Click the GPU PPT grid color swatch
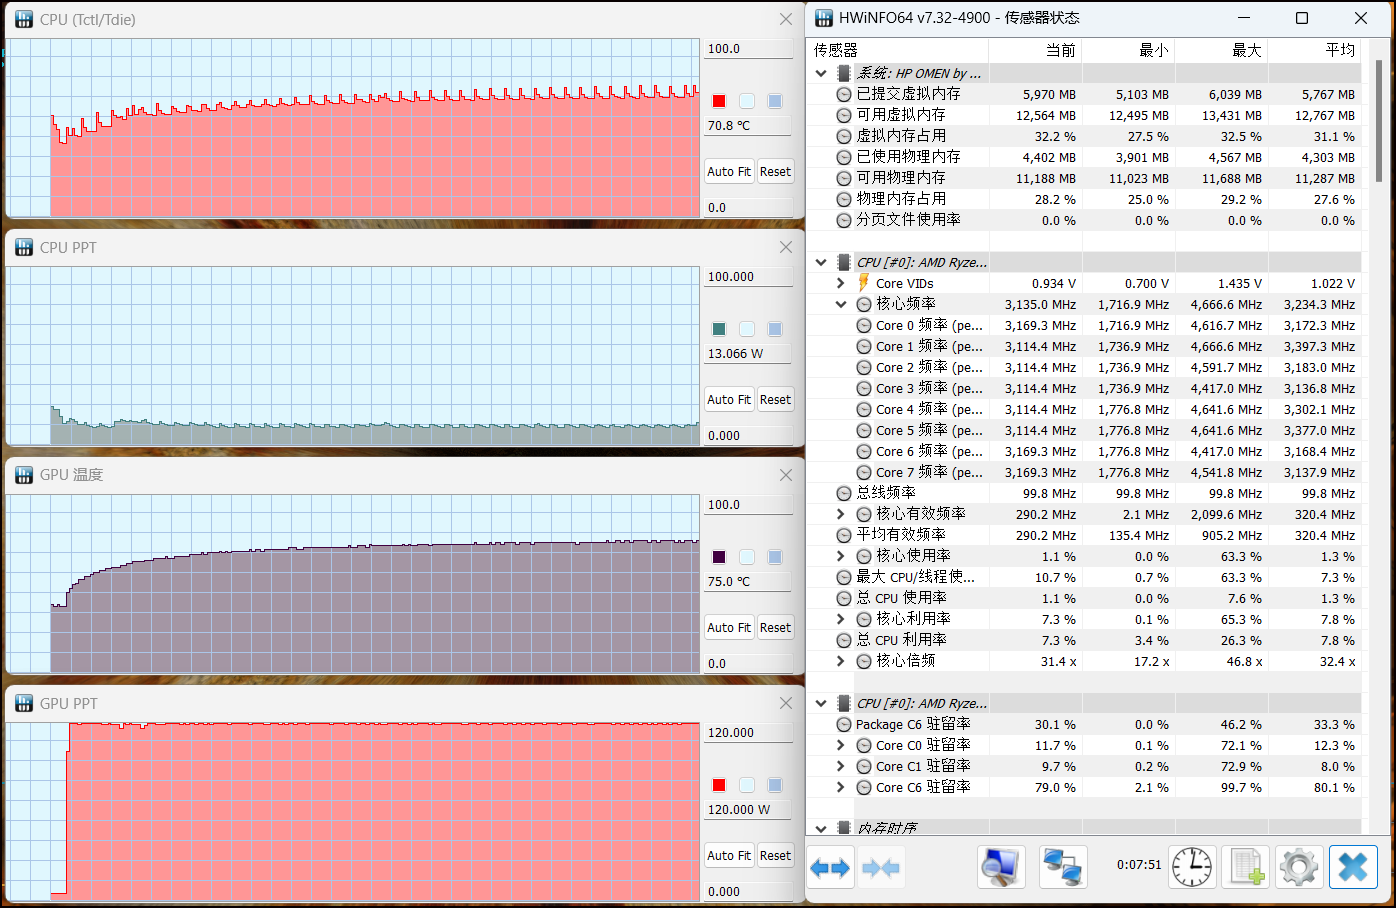 pos(773,785)
